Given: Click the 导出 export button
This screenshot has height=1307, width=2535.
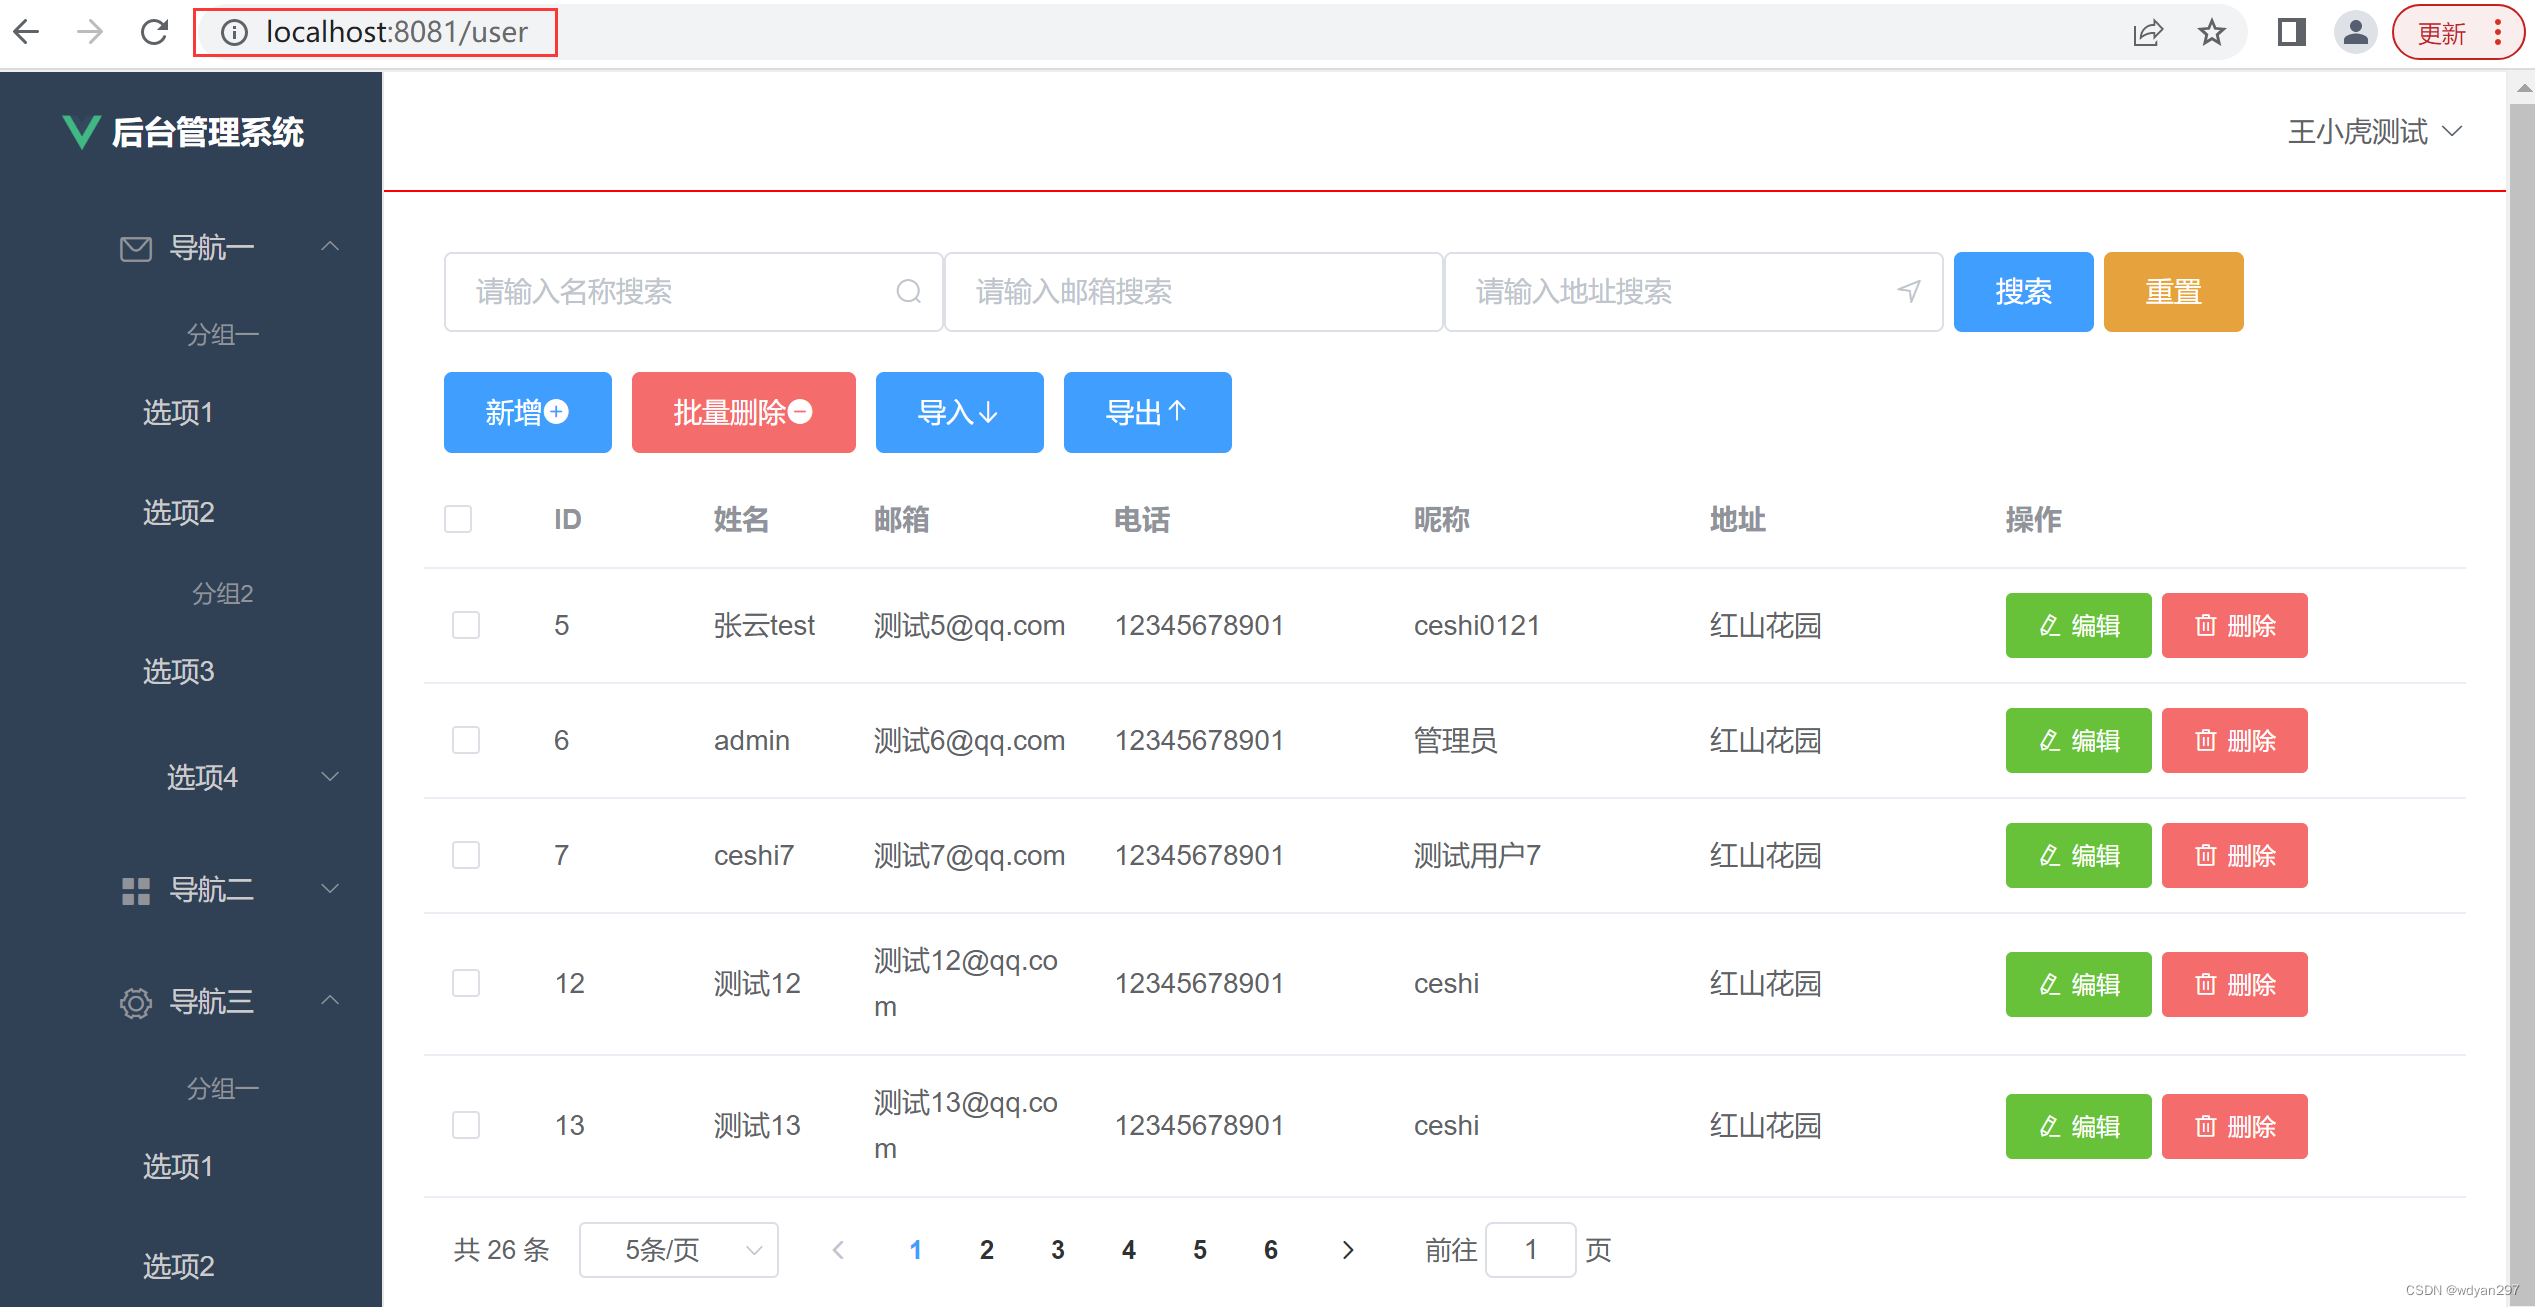Looking at the screenshot, I should (1147, 412).
